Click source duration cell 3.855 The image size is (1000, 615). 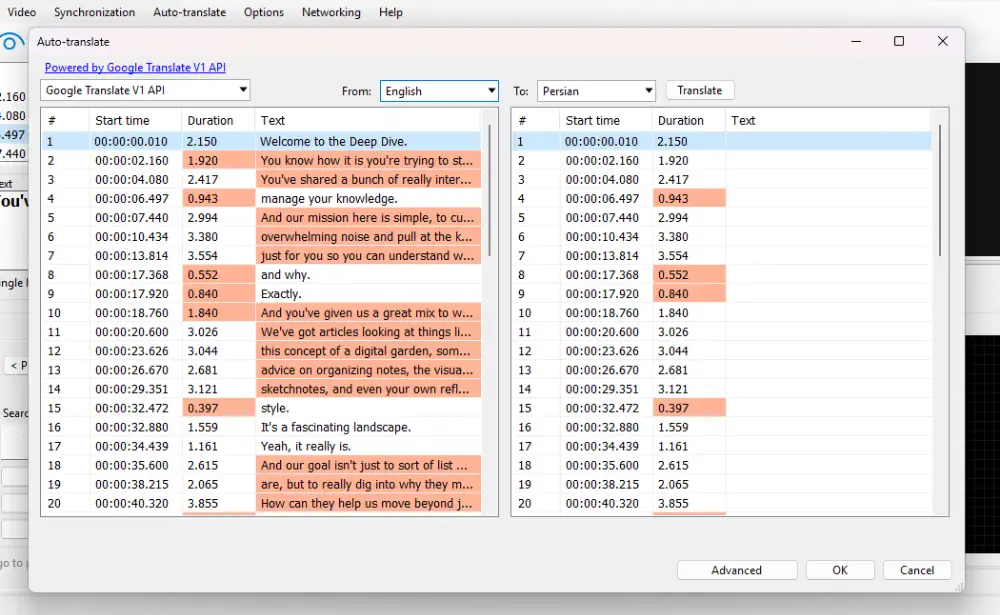pyautogui.click(x=218, y=503)
